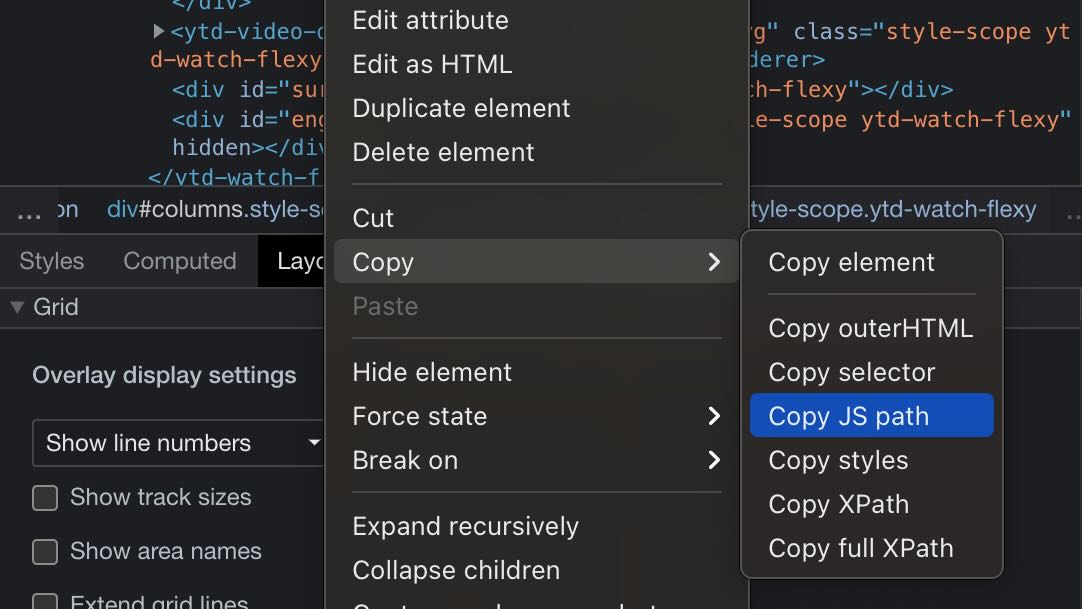
Task: Choose Copy XPath option
Action: 838,504
